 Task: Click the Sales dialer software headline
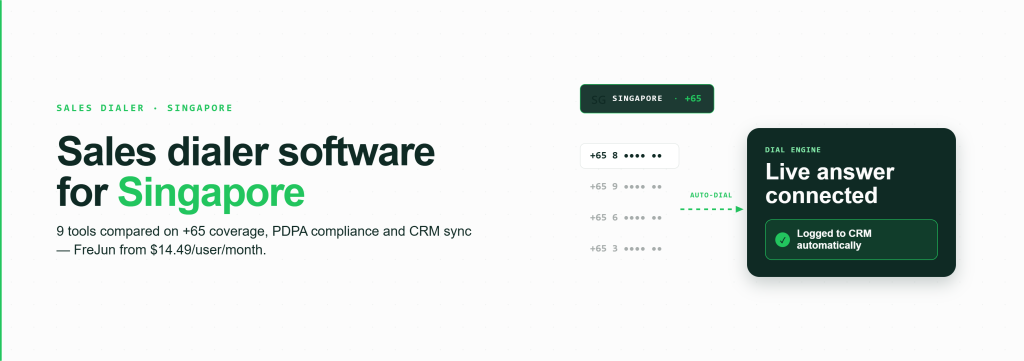coord(246,151)
